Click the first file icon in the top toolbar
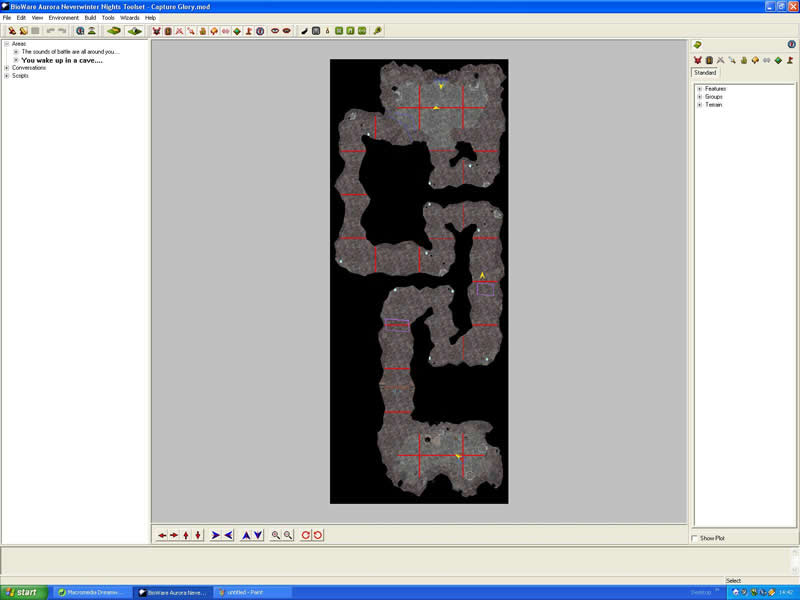Screen dimensions: 800x600 point(12,31)
